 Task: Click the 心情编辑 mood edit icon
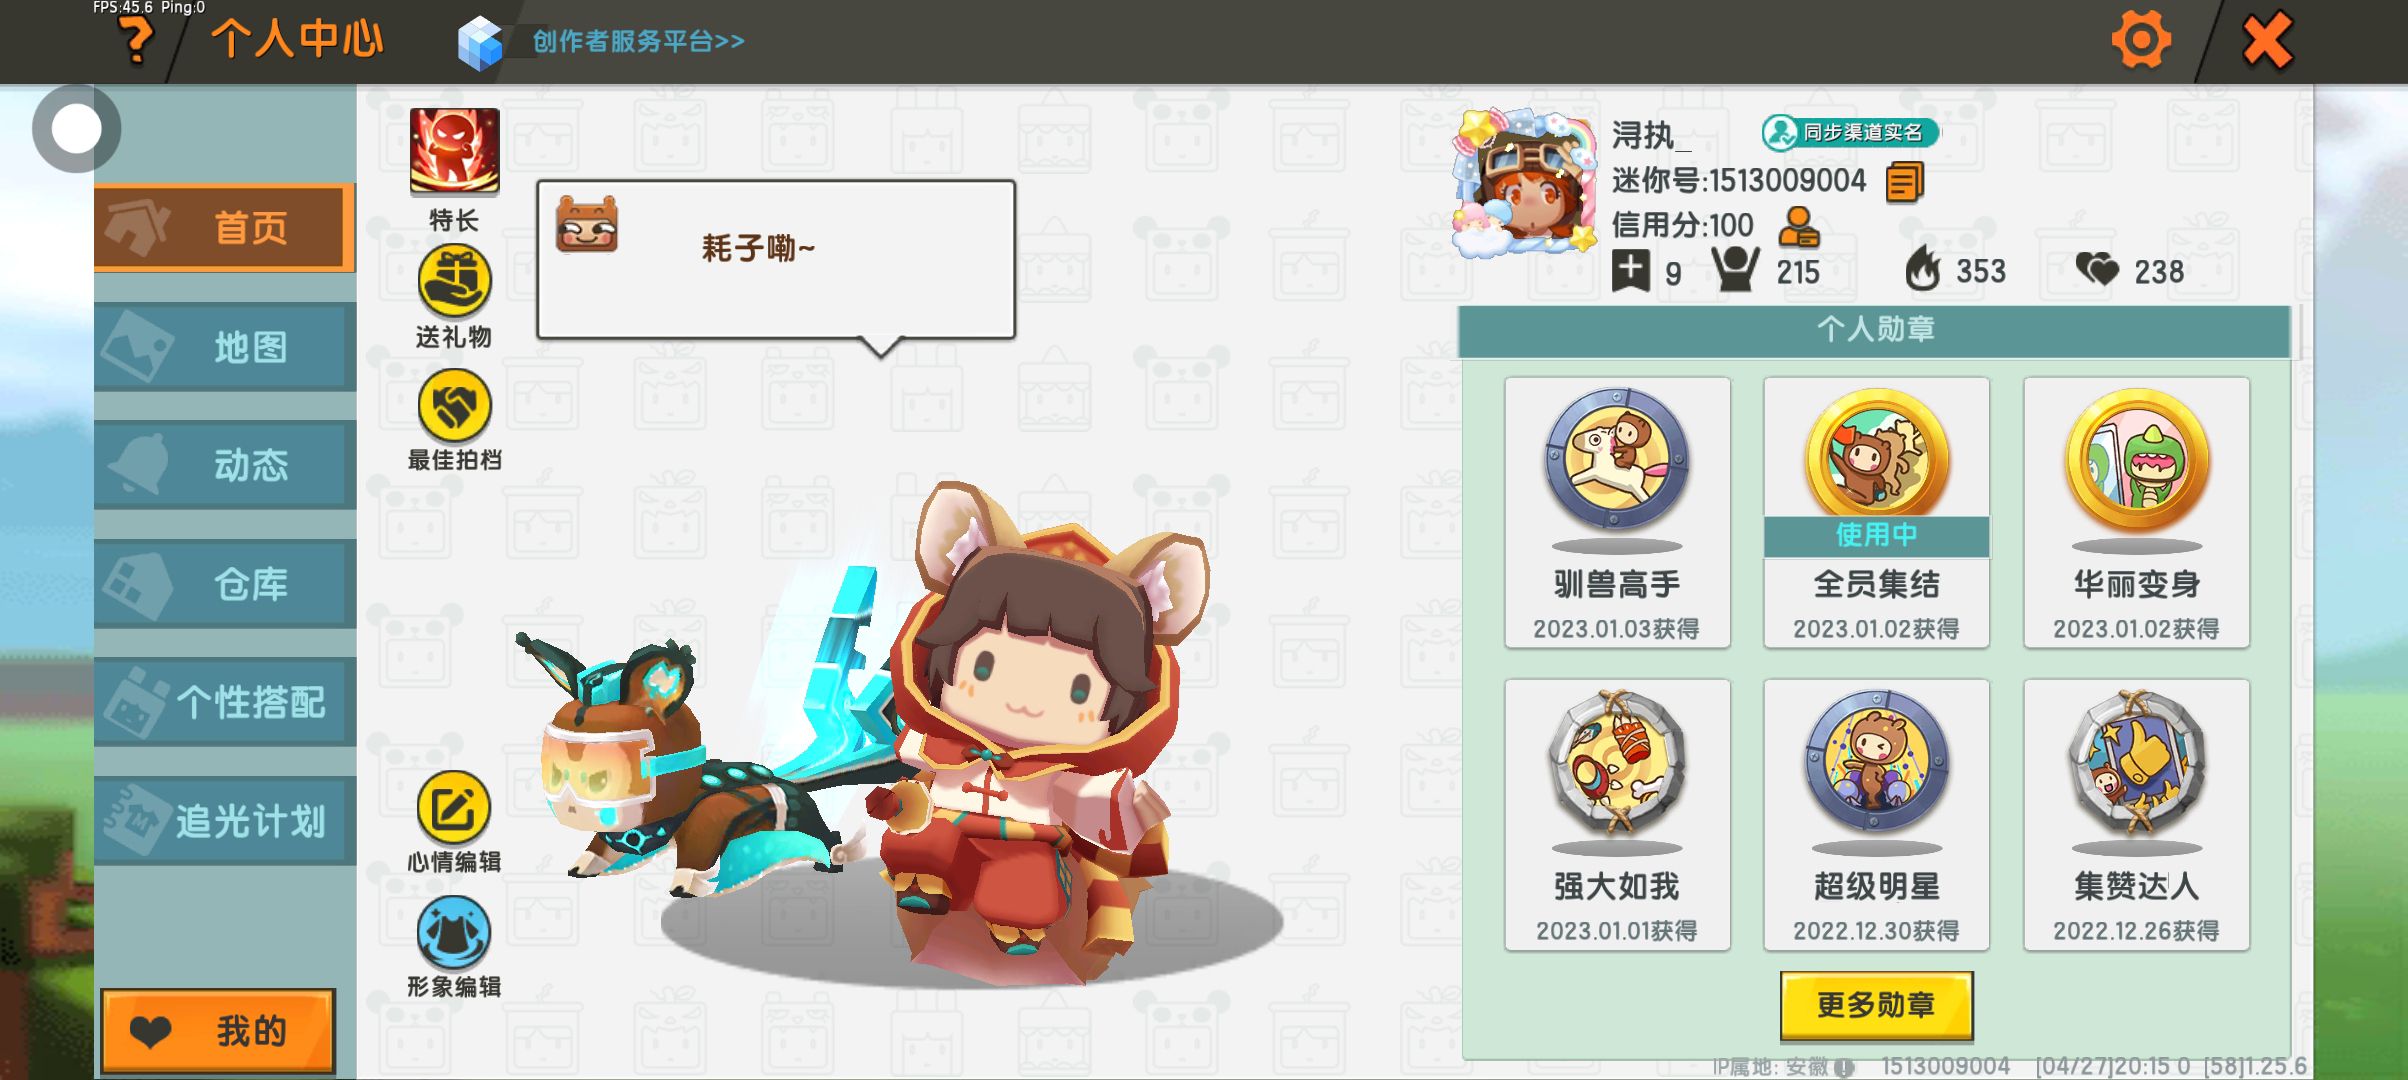(454, 808)
